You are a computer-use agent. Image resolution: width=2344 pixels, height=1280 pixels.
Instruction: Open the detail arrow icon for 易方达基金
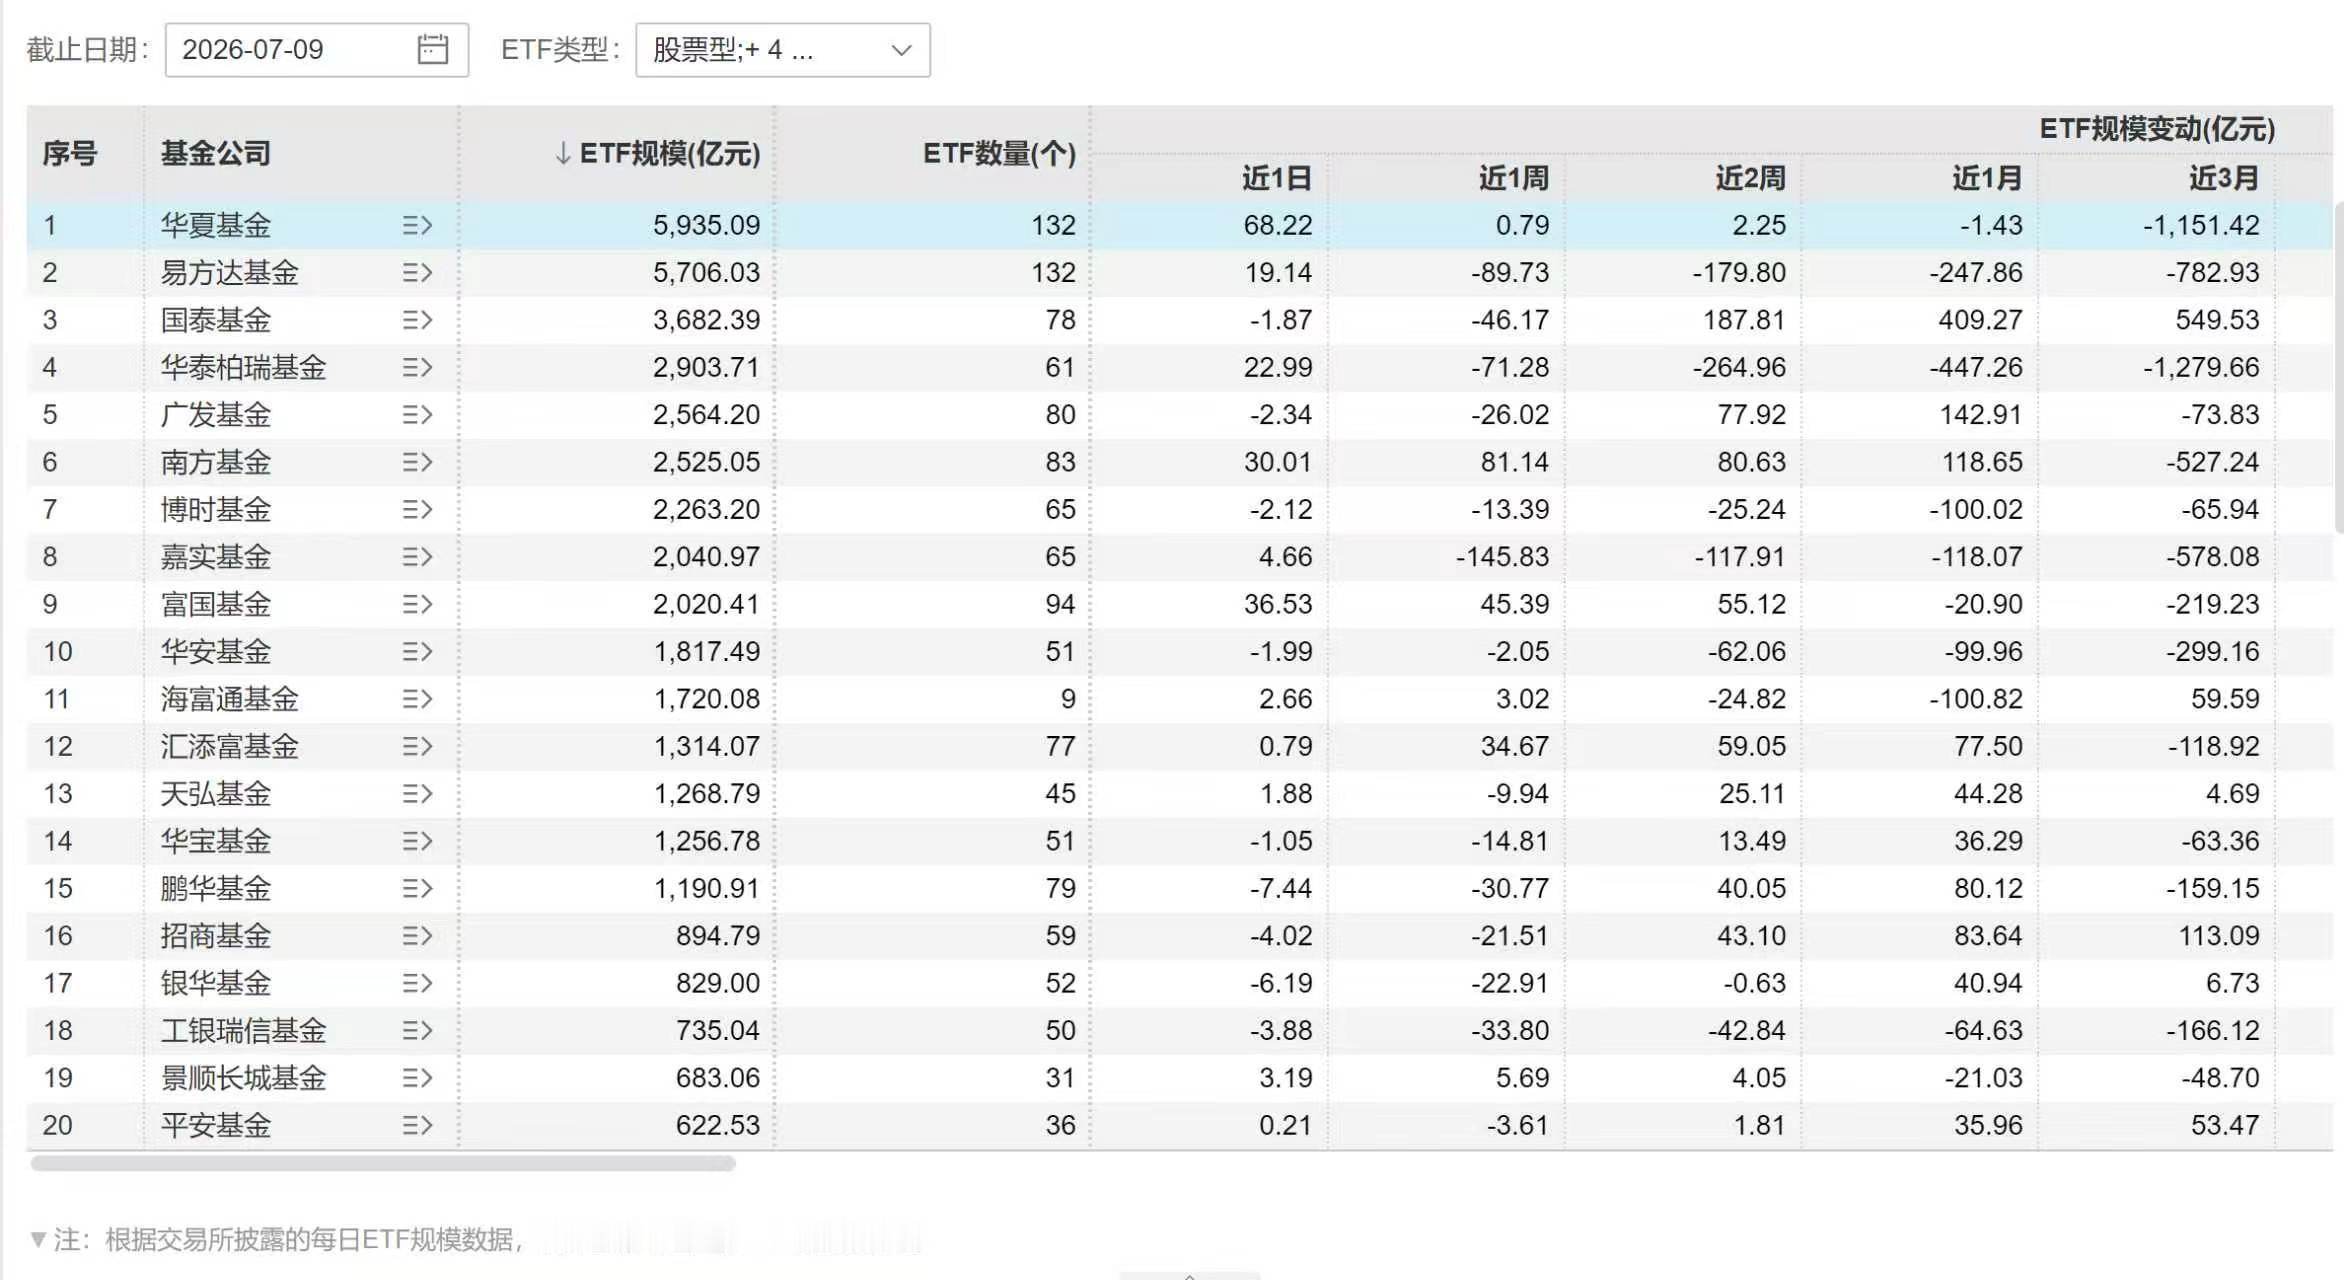tap(417, 272)
